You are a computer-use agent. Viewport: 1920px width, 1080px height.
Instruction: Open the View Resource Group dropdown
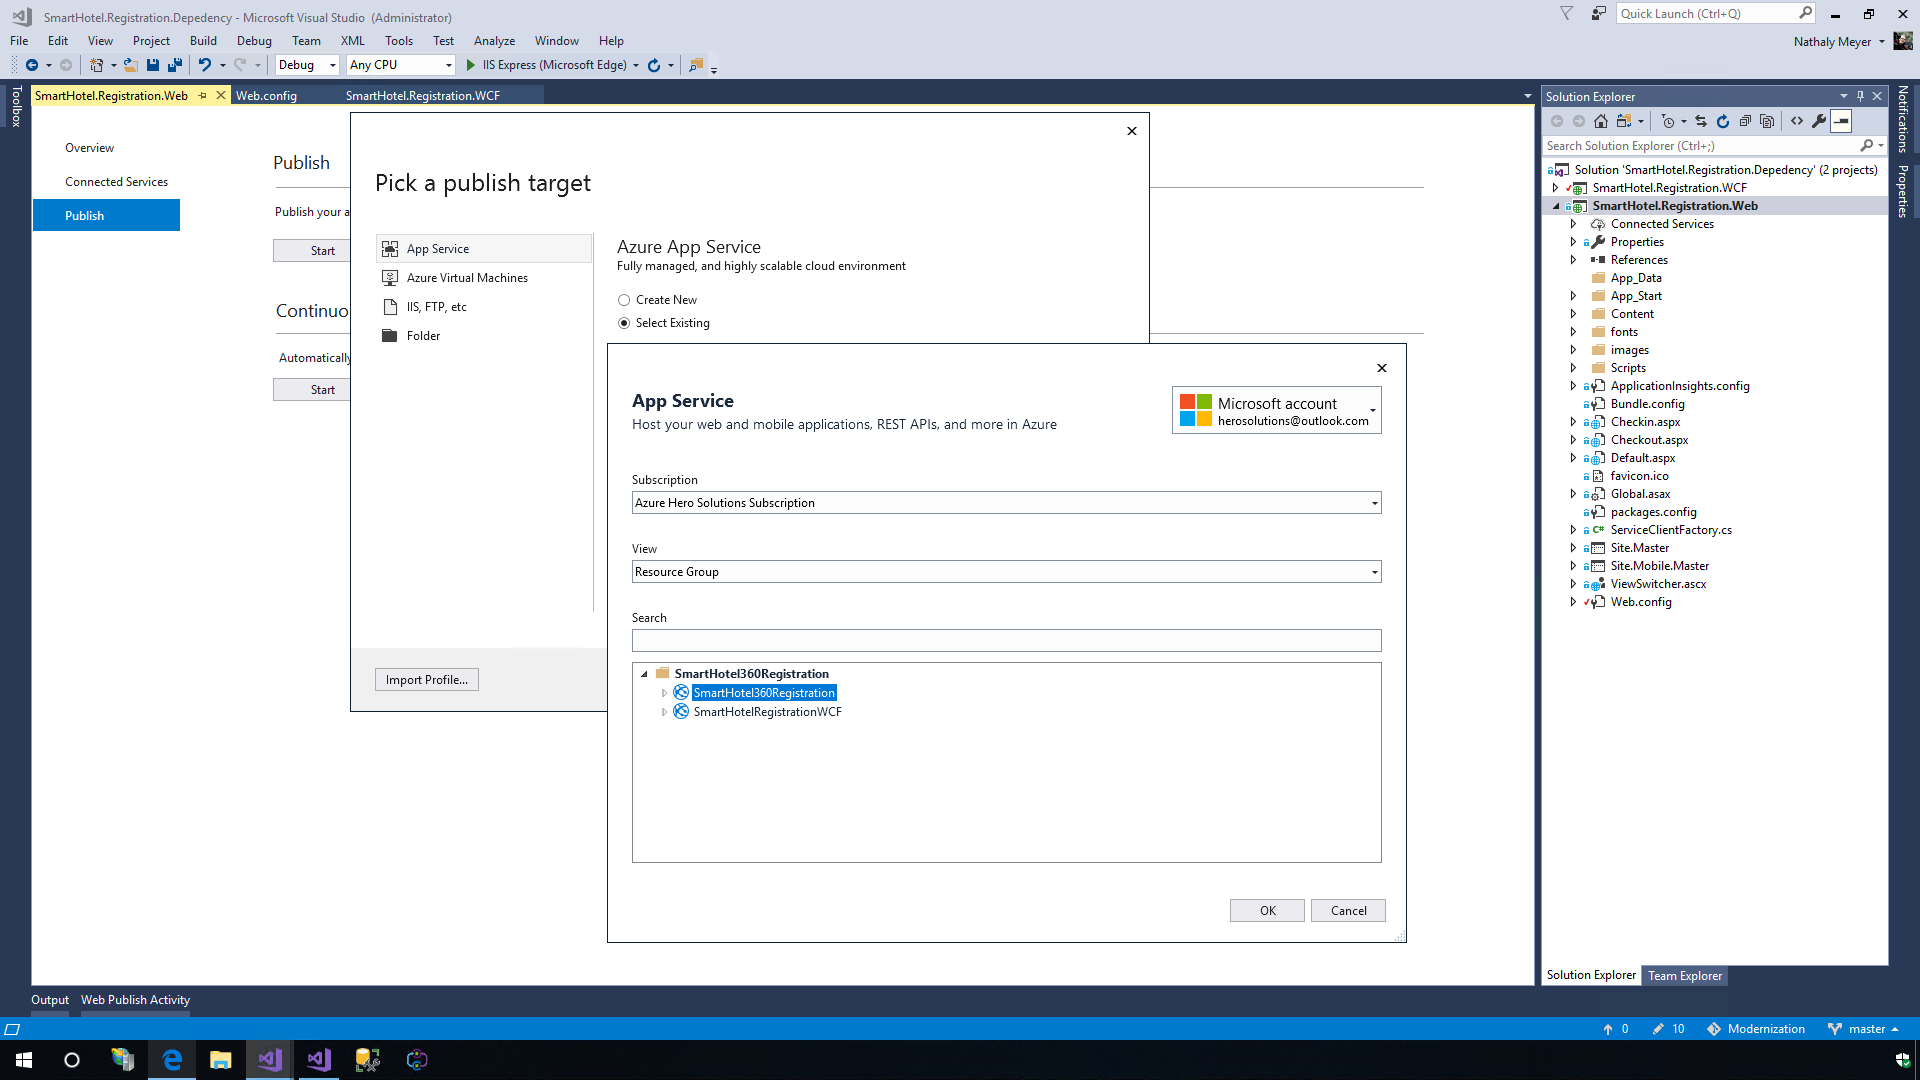tap(1006, 572)
